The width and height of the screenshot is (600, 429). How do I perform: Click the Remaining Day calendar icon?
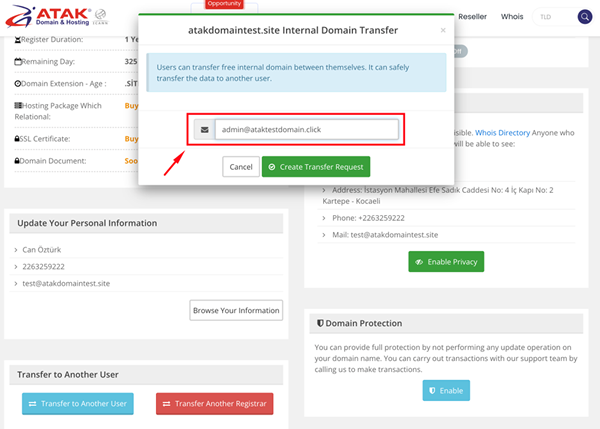click(x=18, y=62)
